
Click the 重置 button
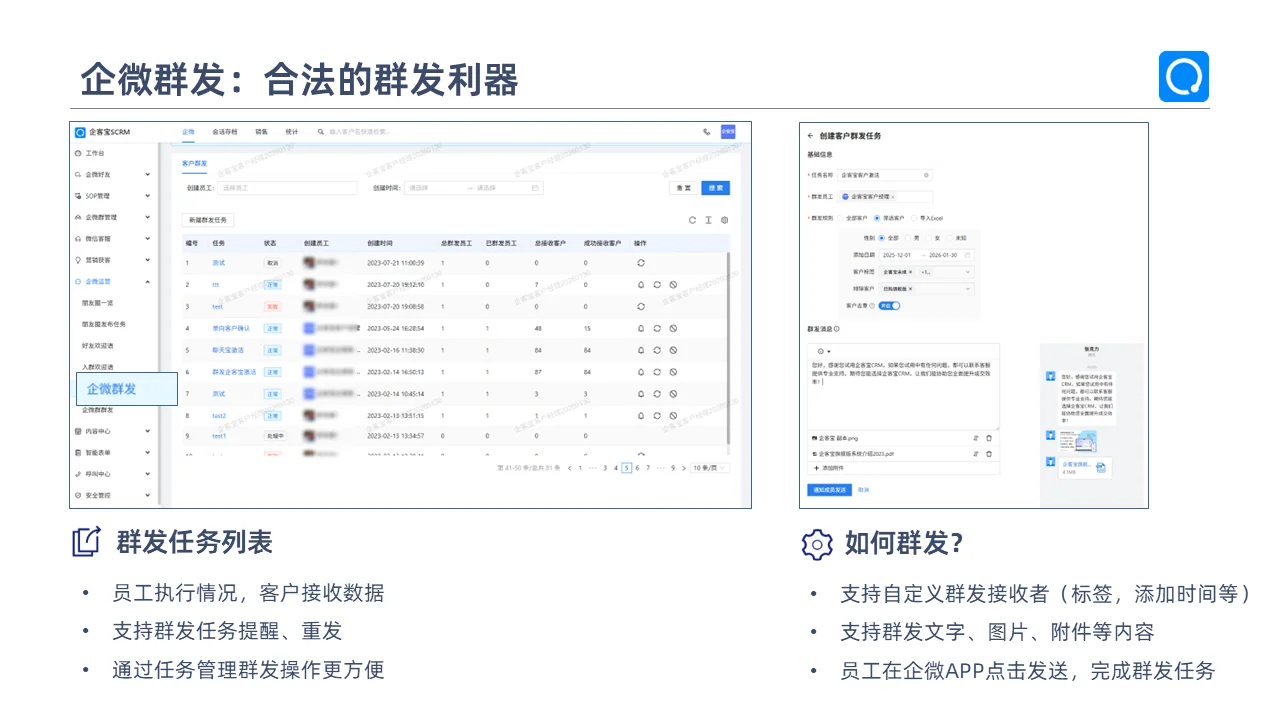(684, 188)
